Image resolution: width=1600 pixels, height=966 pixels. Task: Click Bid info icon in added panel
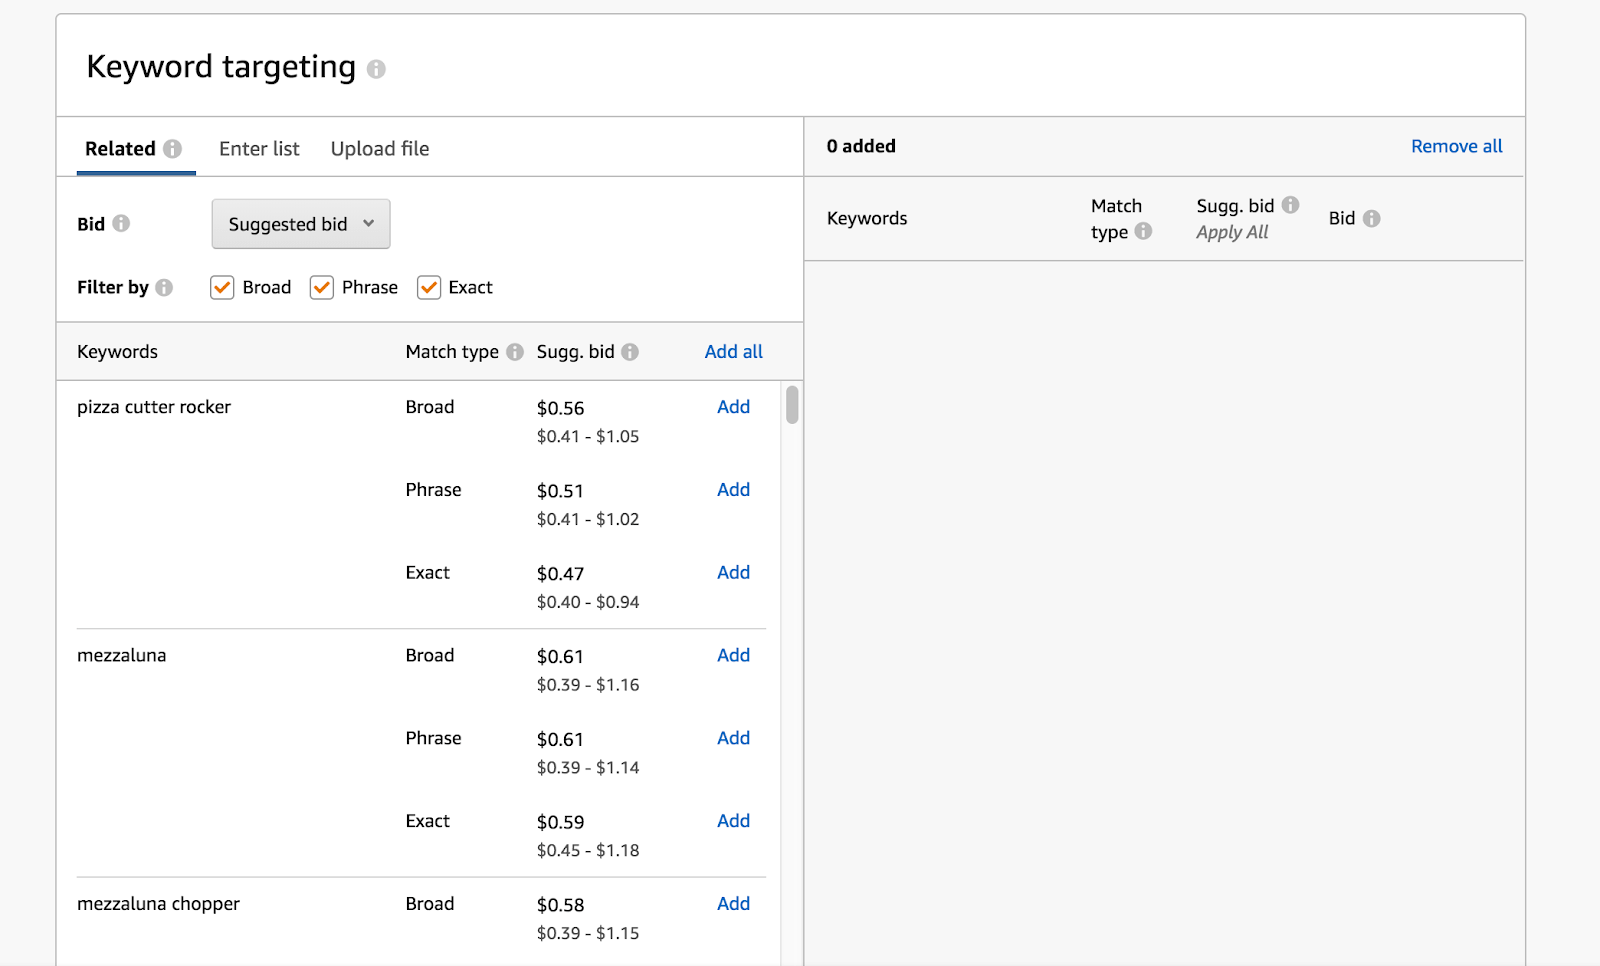(1372, 218)
